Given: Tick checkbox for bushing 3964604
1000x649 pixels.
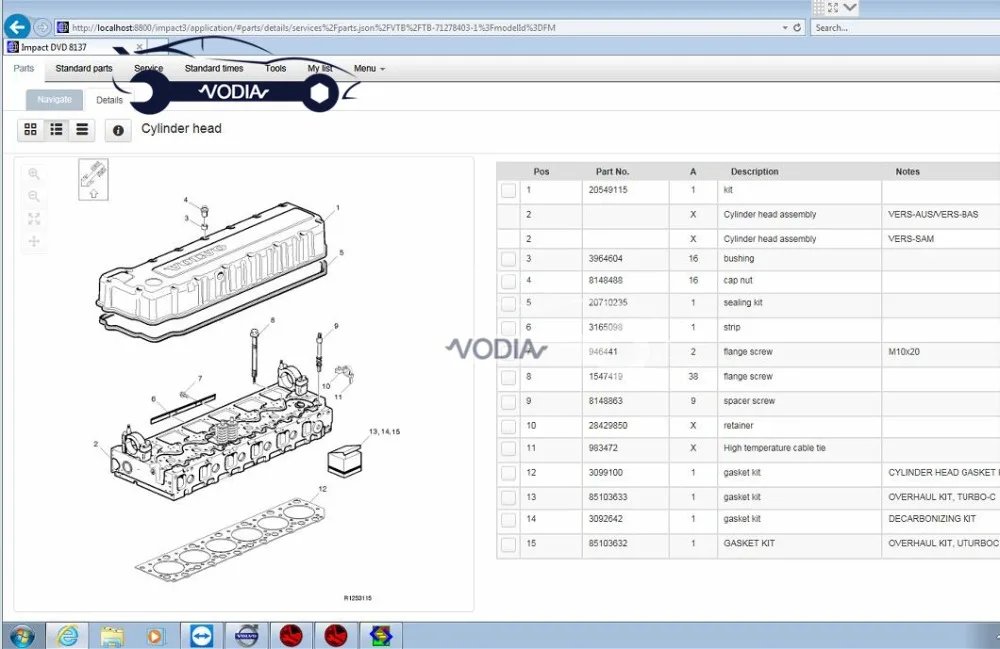Looking at the screenshot, I should point(508,259).
